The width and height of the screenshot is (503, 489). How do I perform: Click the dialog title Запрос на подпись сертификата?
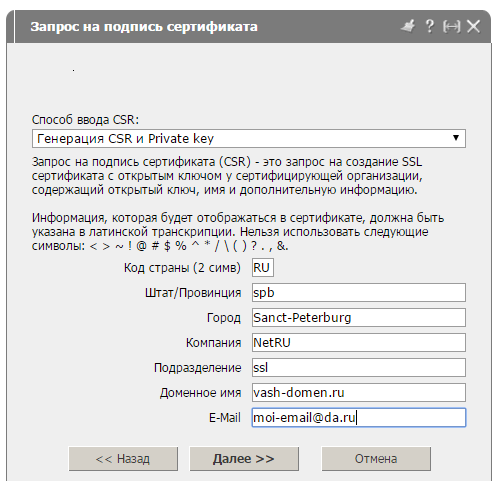144,27
